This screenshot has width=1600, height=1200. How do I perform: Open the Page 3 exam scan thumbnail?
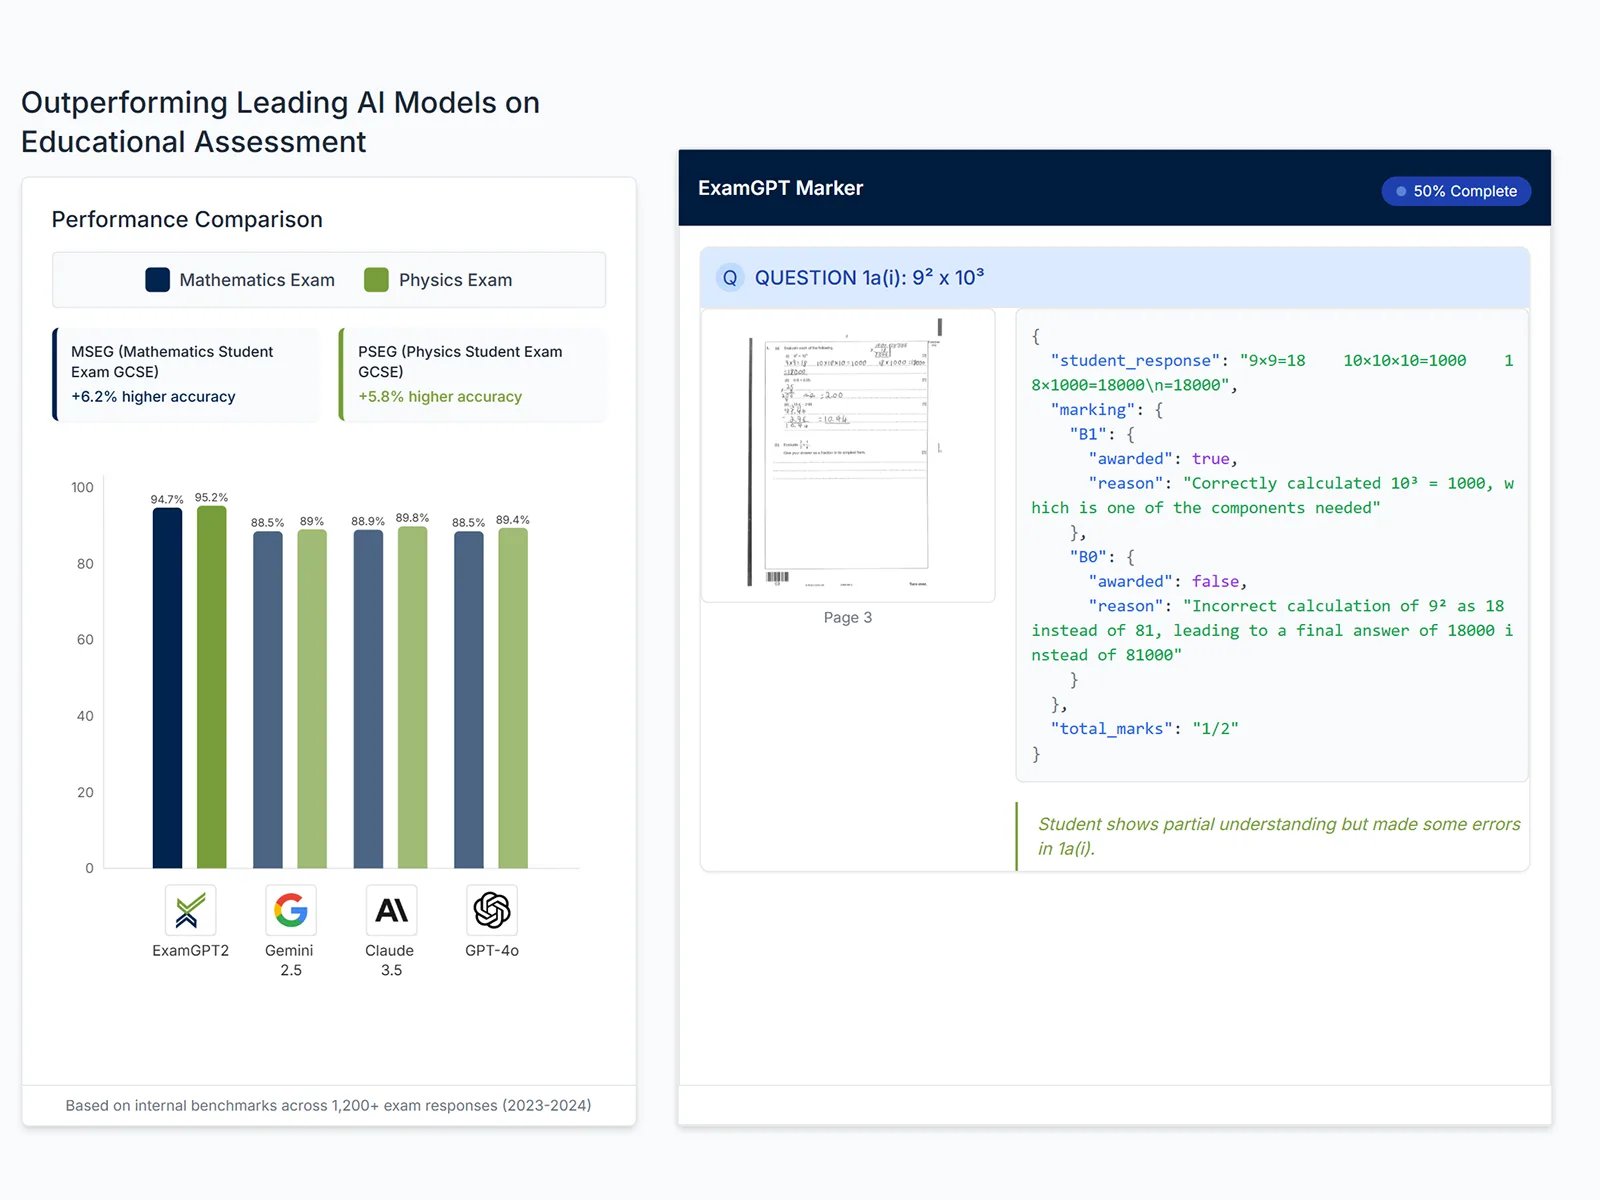848,455
